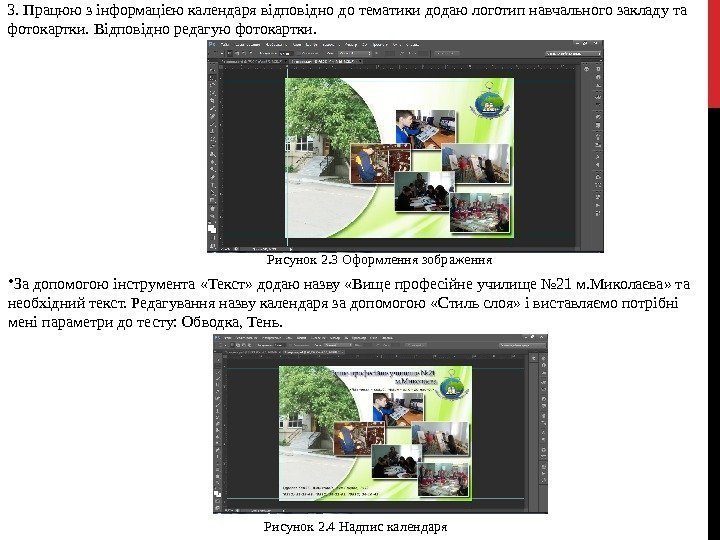
Task: Click caption "Рисунок 2.3 Оформлення зображення"
Action: 379,260
